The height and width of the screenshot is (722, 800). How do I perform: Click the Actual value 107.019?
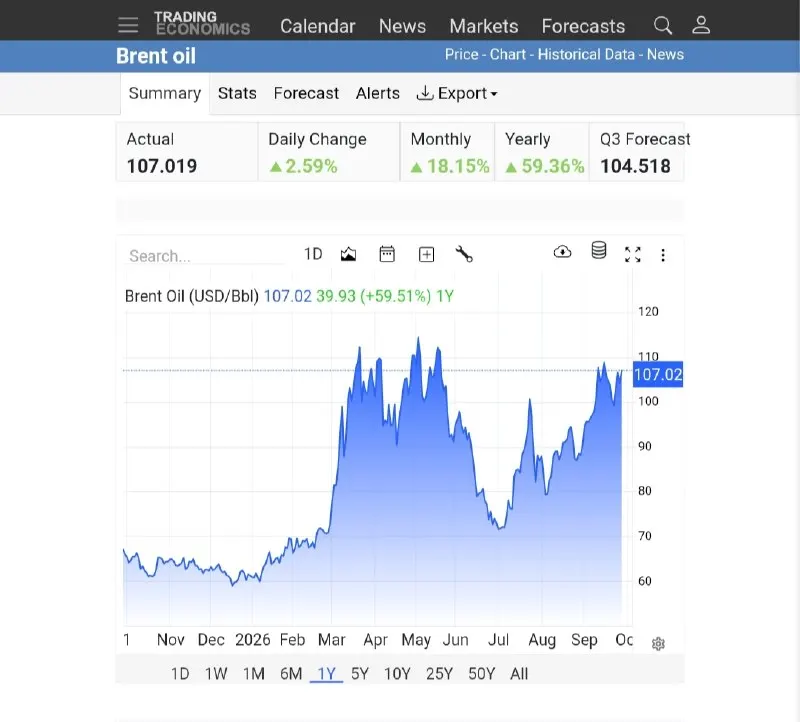point(162,166)
